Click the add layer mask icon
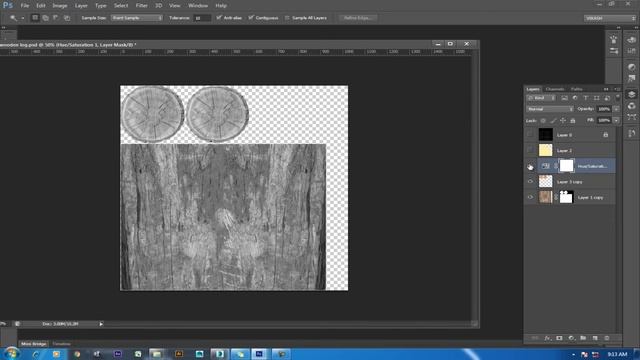640x360 pixels. 559,338
